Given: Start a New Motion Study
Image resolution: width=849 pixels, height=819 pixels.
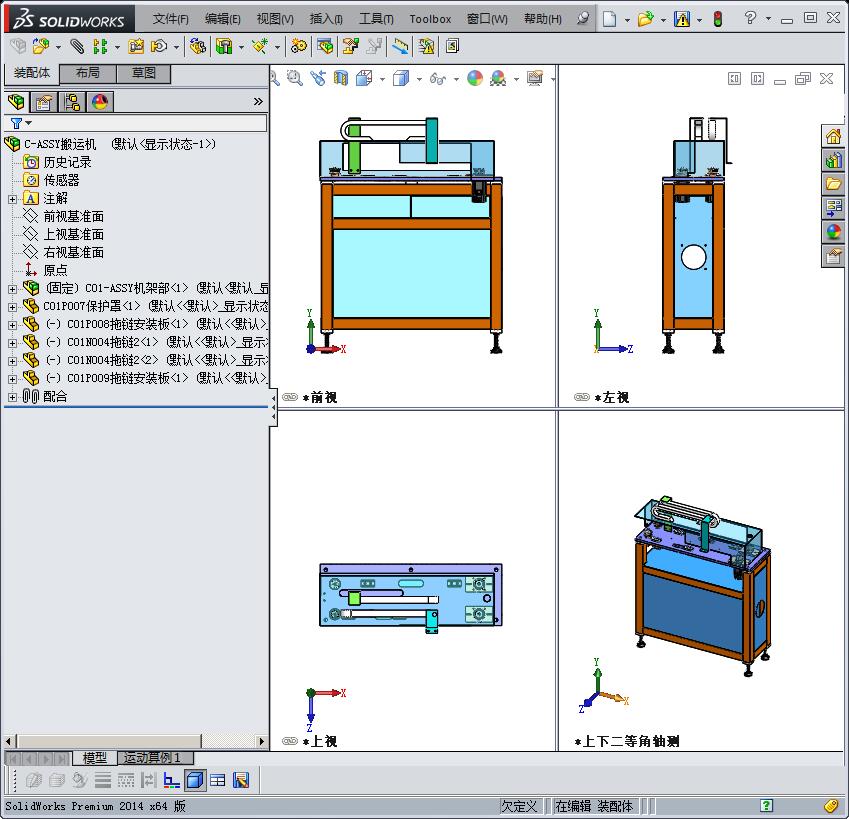Looking at the screenshot, I should (x=298, y=47).
